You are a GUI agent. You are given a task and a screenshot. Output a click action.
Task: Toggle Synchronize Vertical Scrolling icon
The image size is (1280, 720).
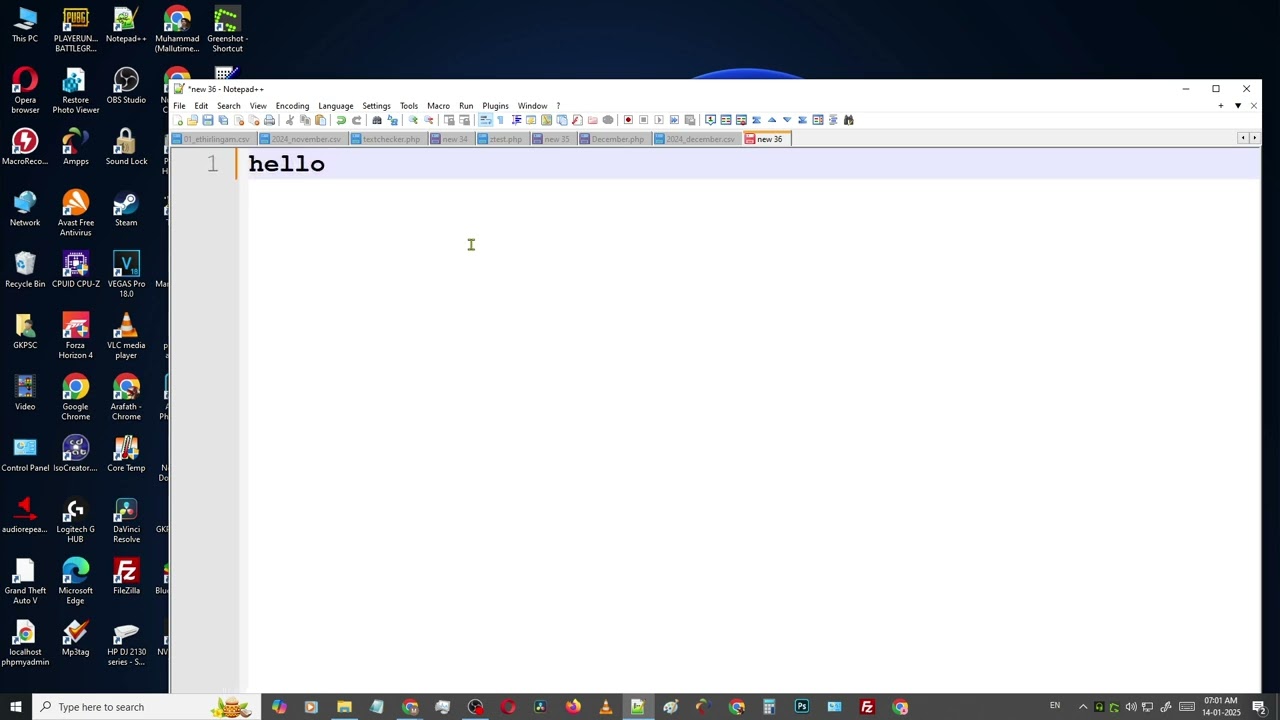[449, 120]
